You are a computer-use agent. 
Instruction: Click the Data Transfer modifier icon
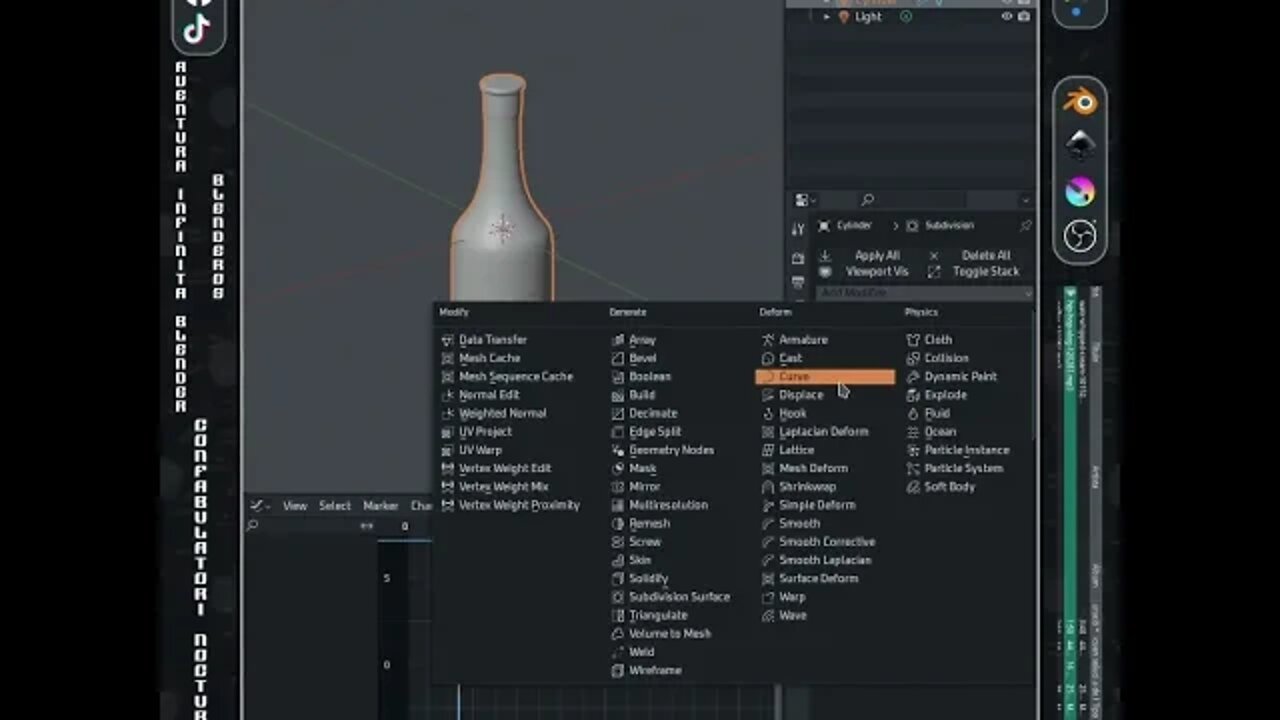point(447,340)
